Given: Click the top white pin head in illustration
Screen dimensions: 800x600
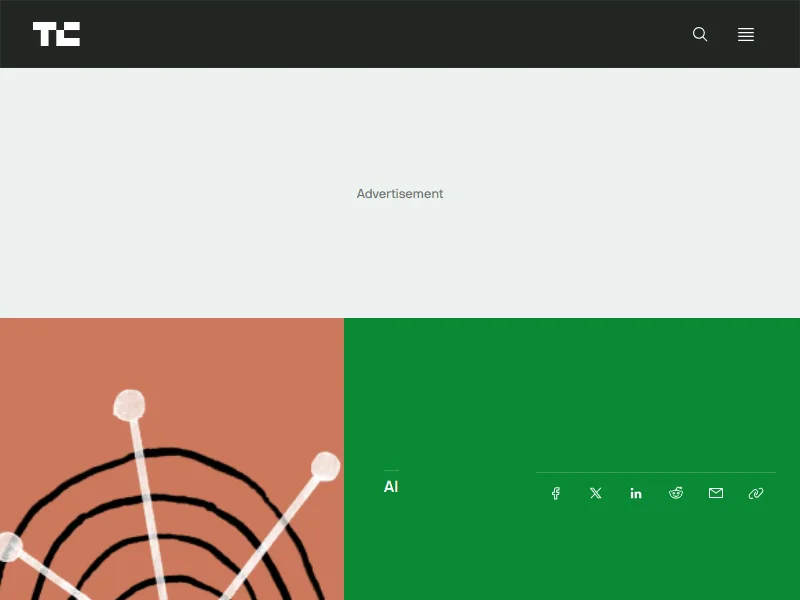Looking at the screenshot, I should click(x=129, y=404).
